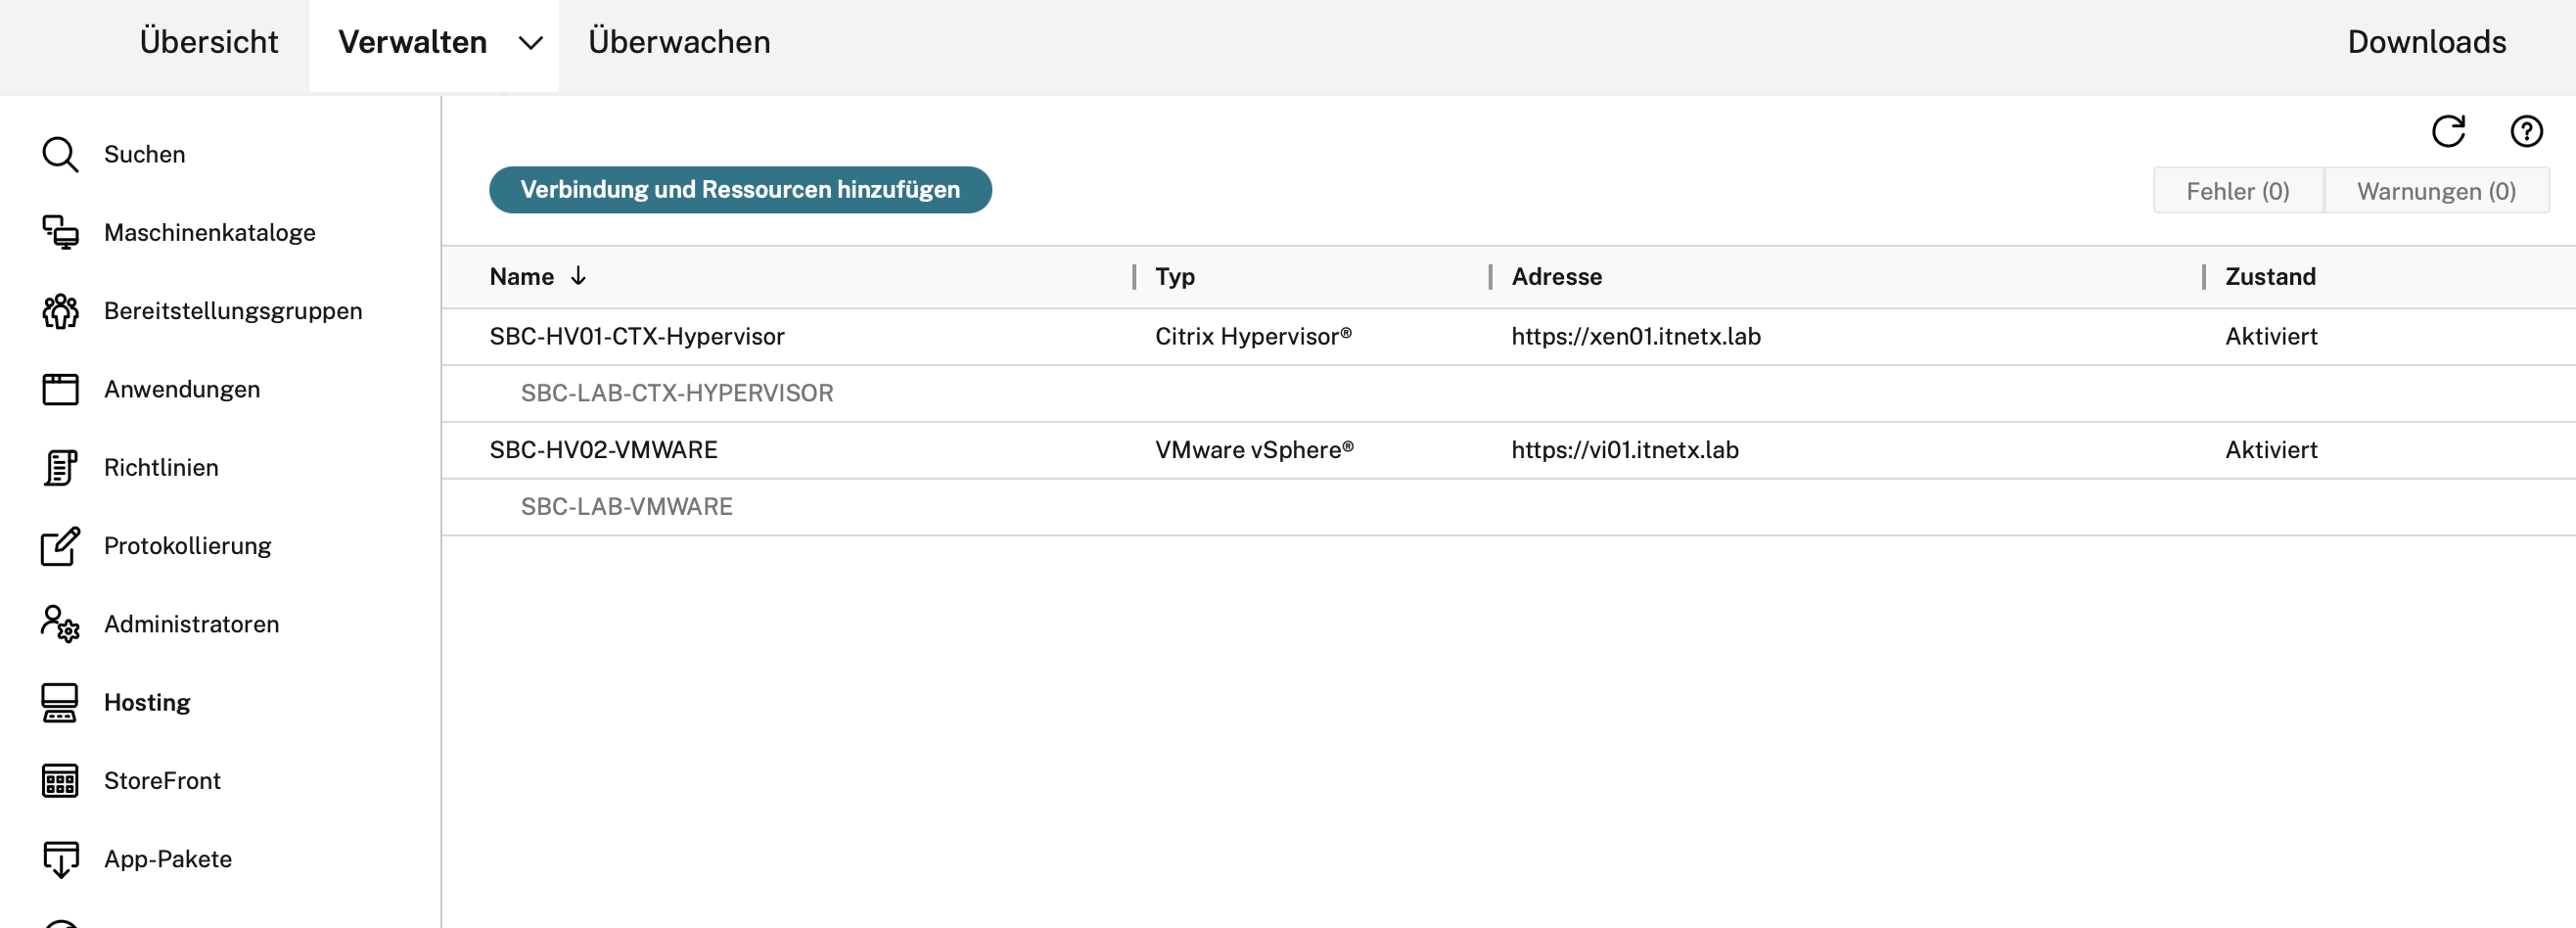
Task: Navigate to Anwendungen
Action: point(182,389)
